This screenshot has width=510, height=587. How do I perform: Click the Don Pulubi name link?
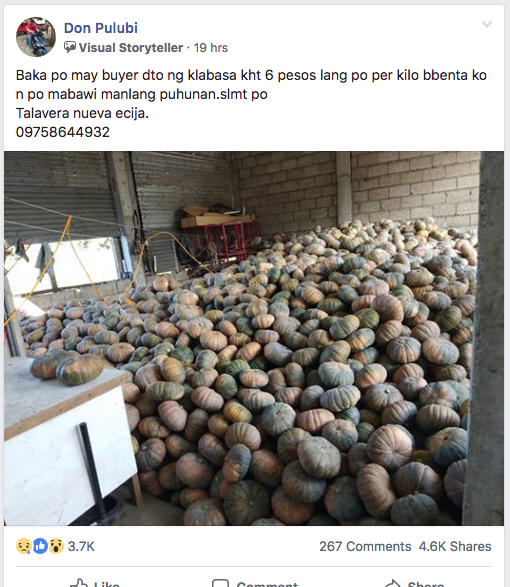pyautogui.click(x=101, y=28)
